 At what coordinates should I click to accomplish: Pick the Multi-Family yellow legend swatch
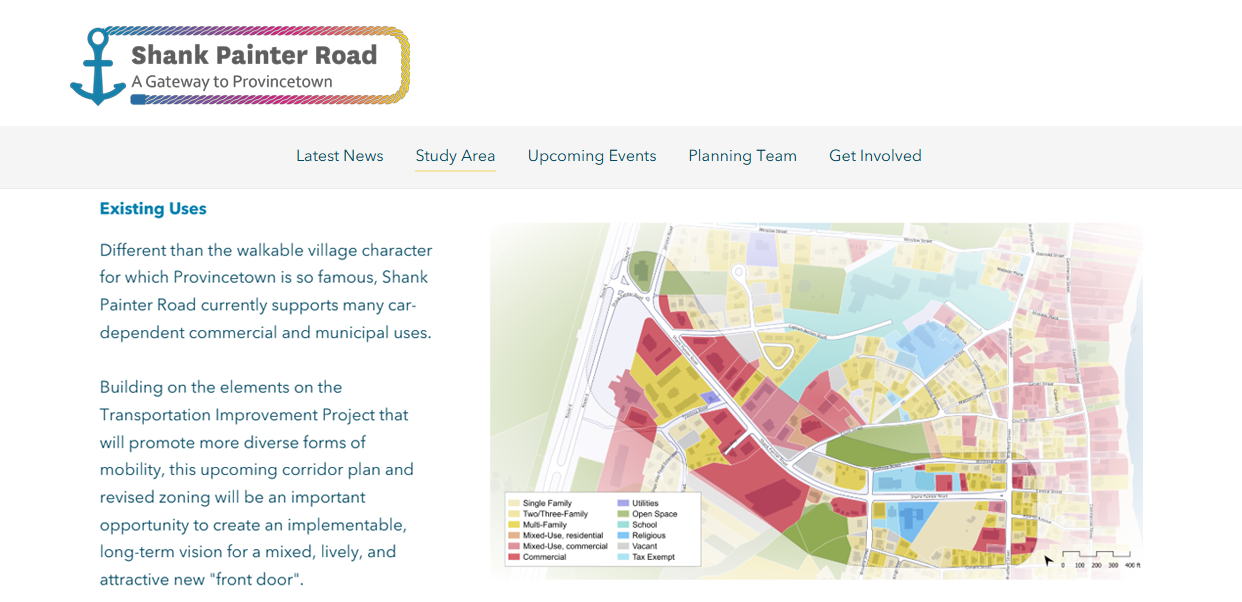pos(514,525)
